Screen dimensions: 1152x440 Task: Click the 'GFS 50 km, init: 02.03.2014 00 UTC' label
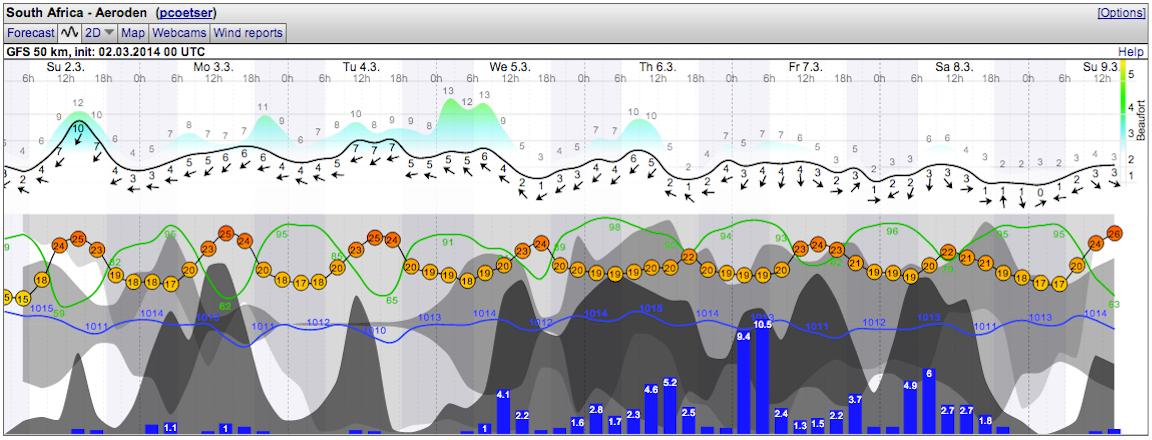pyautogui.click(x=106, y=53)
